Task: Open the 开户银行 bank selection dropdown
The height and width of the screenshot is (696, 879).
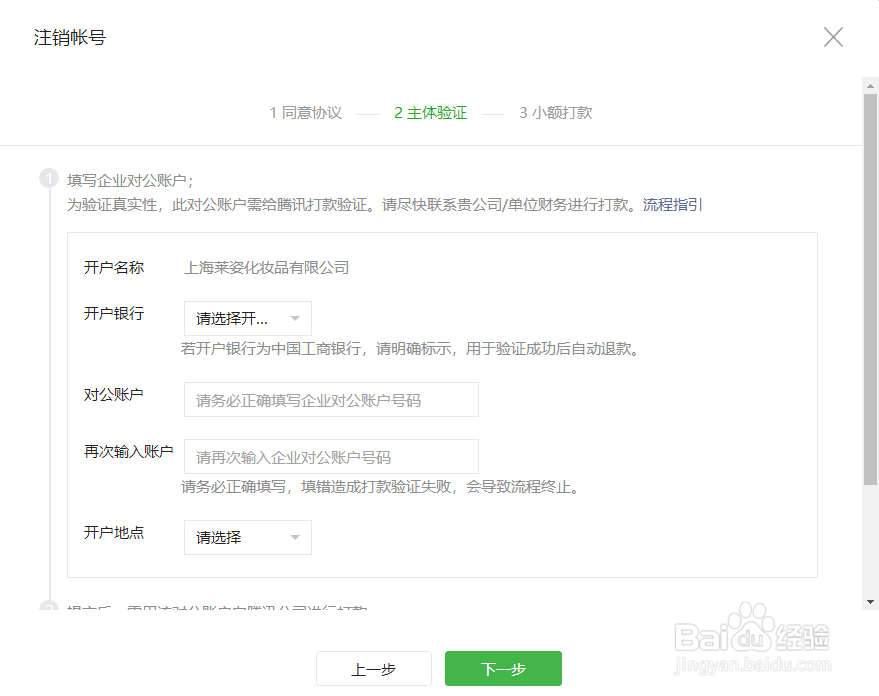Action: pyautogui.click(x=247, y=318)
